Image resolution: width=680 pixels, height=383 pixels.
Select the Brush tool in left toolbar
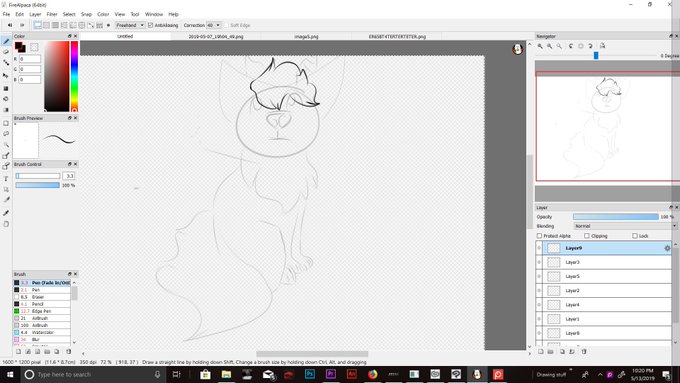tap(6, 41)
